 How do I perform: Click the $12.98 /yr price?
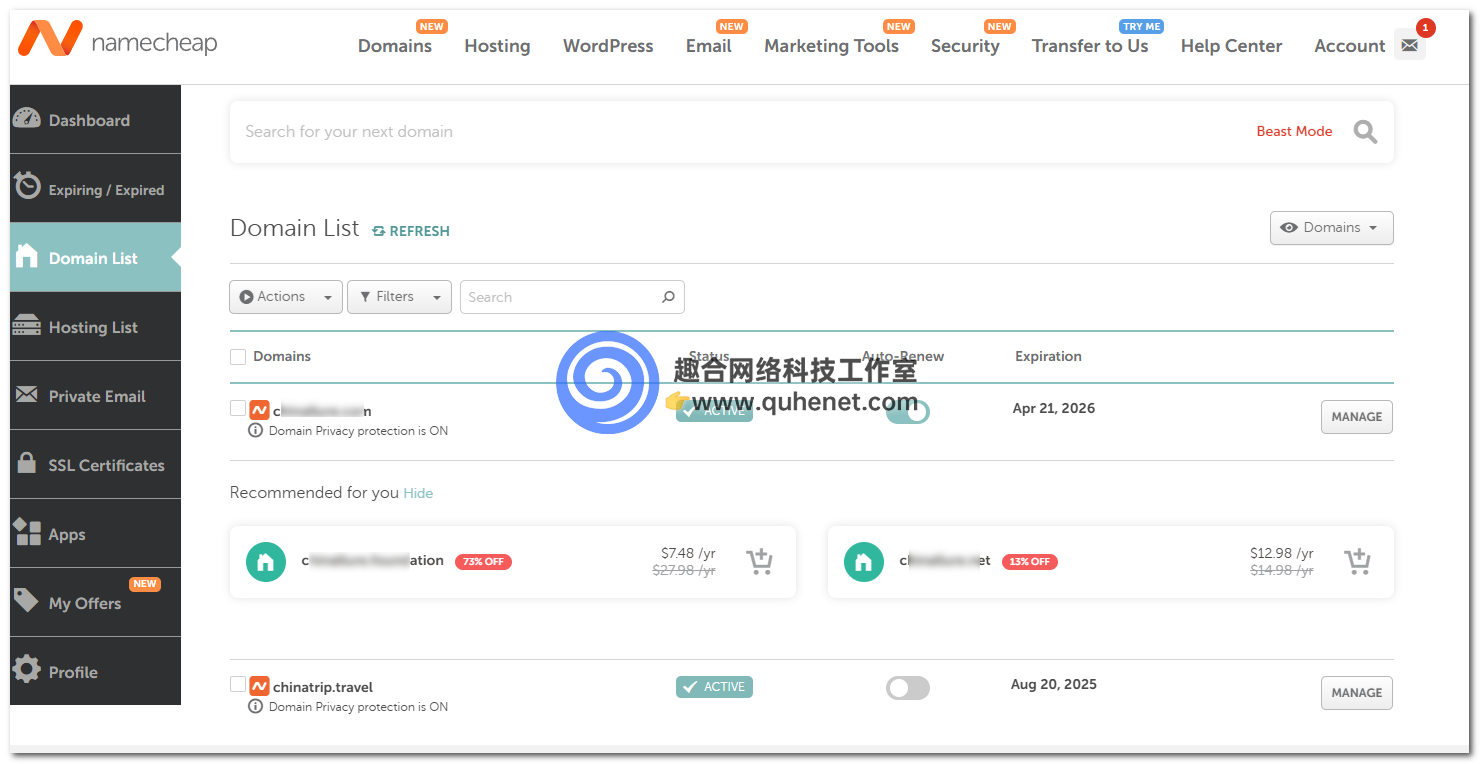[x=1282, y=553]
